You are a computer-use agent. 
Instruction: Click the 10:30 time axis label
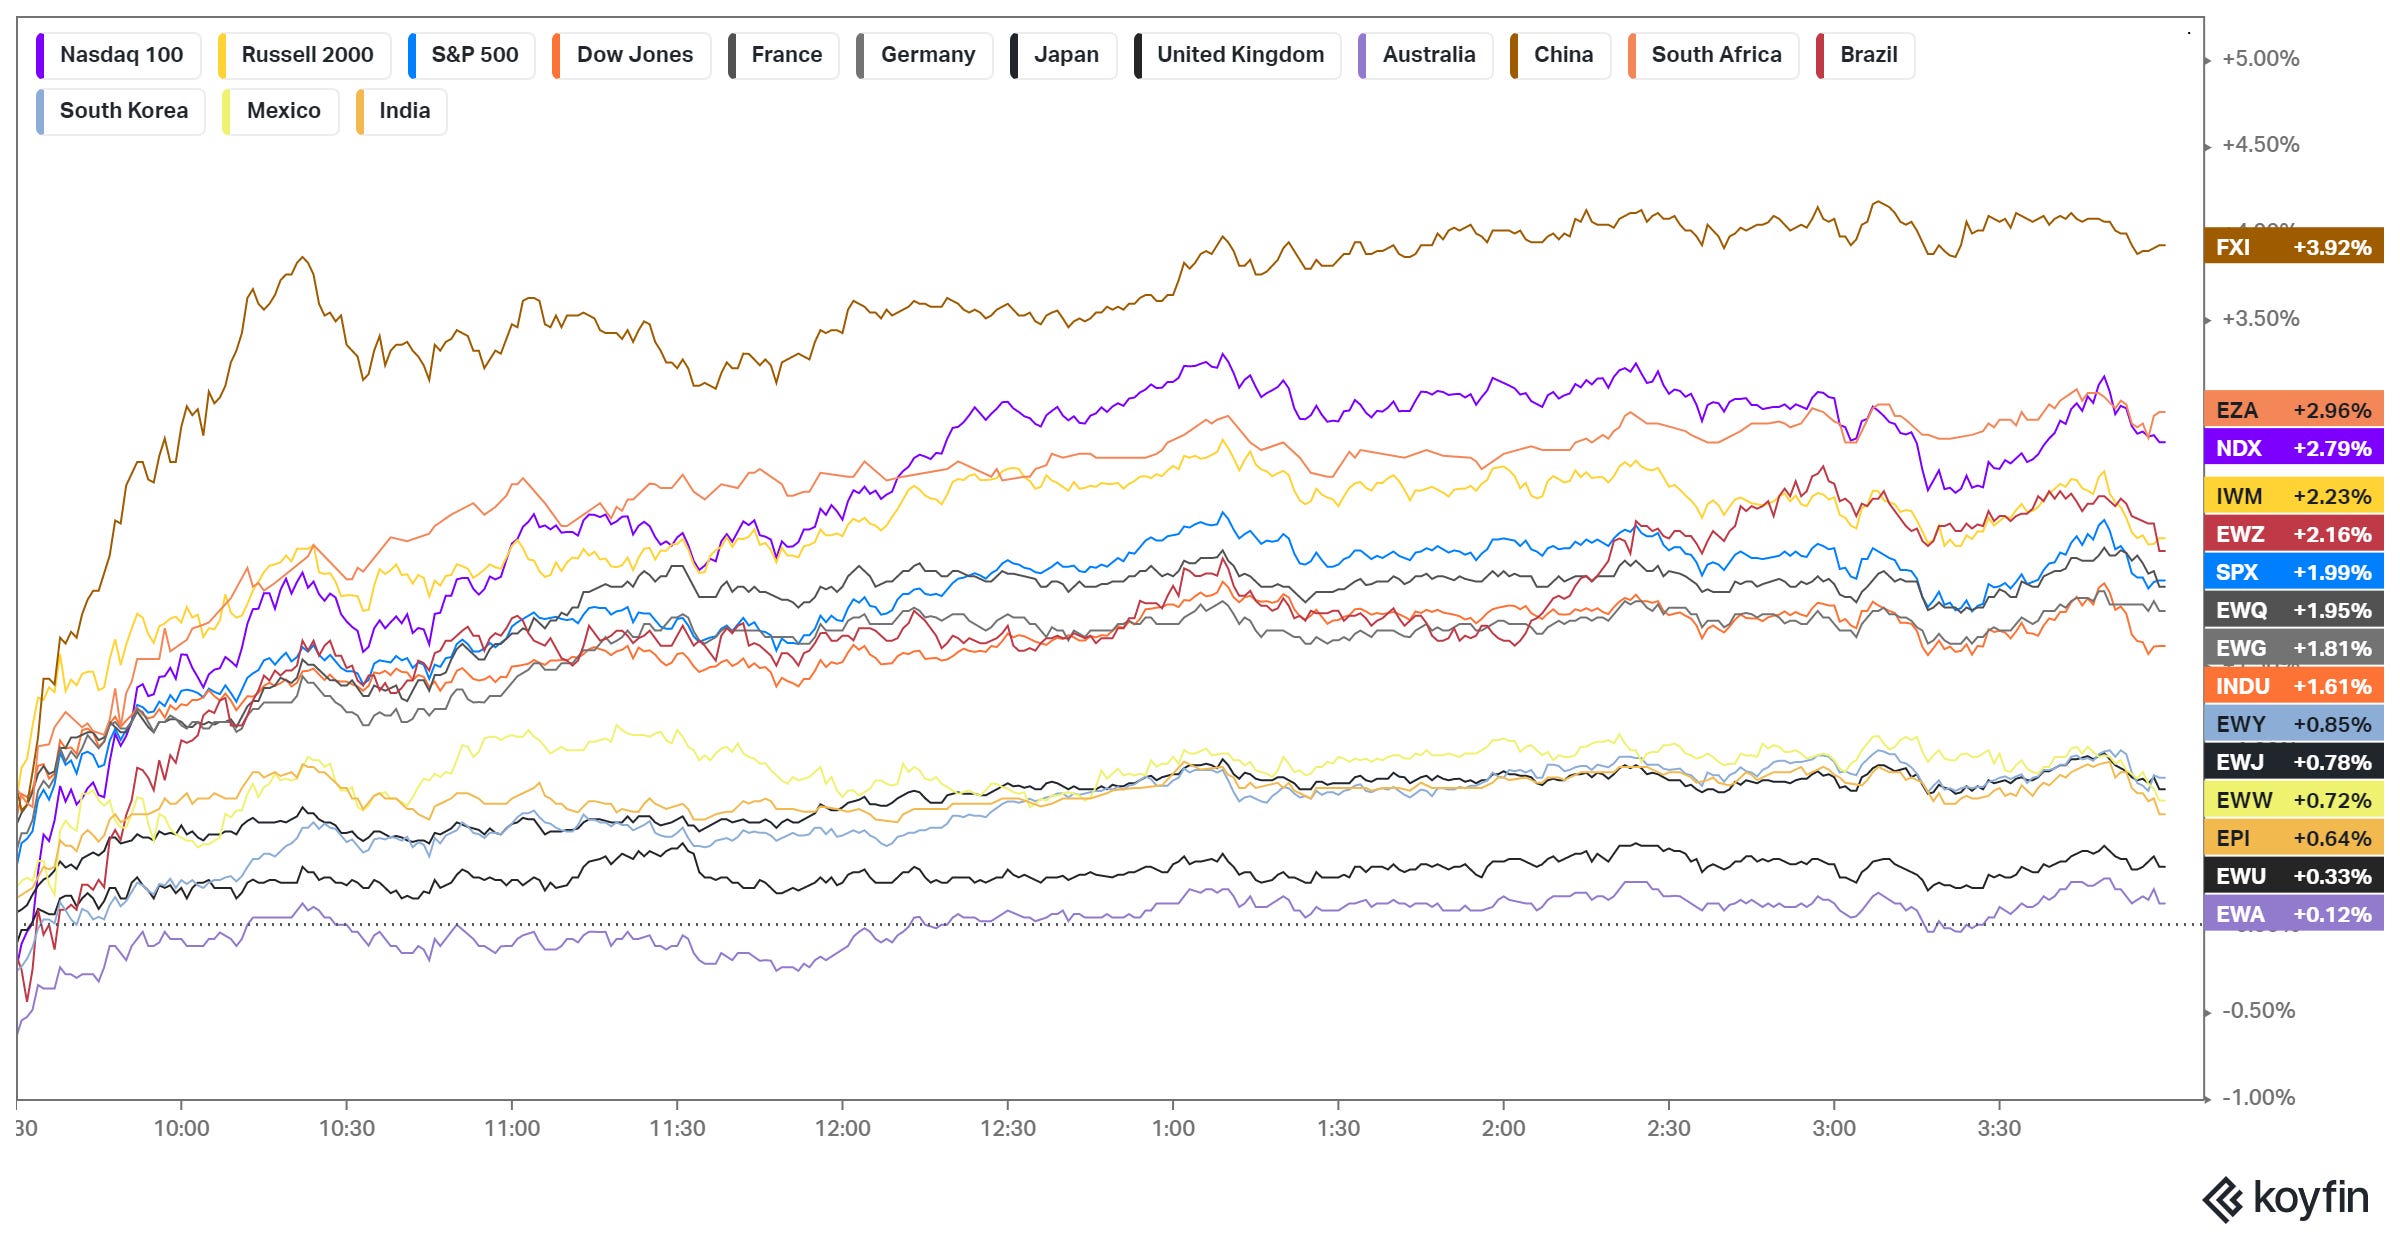point(346,1129)
